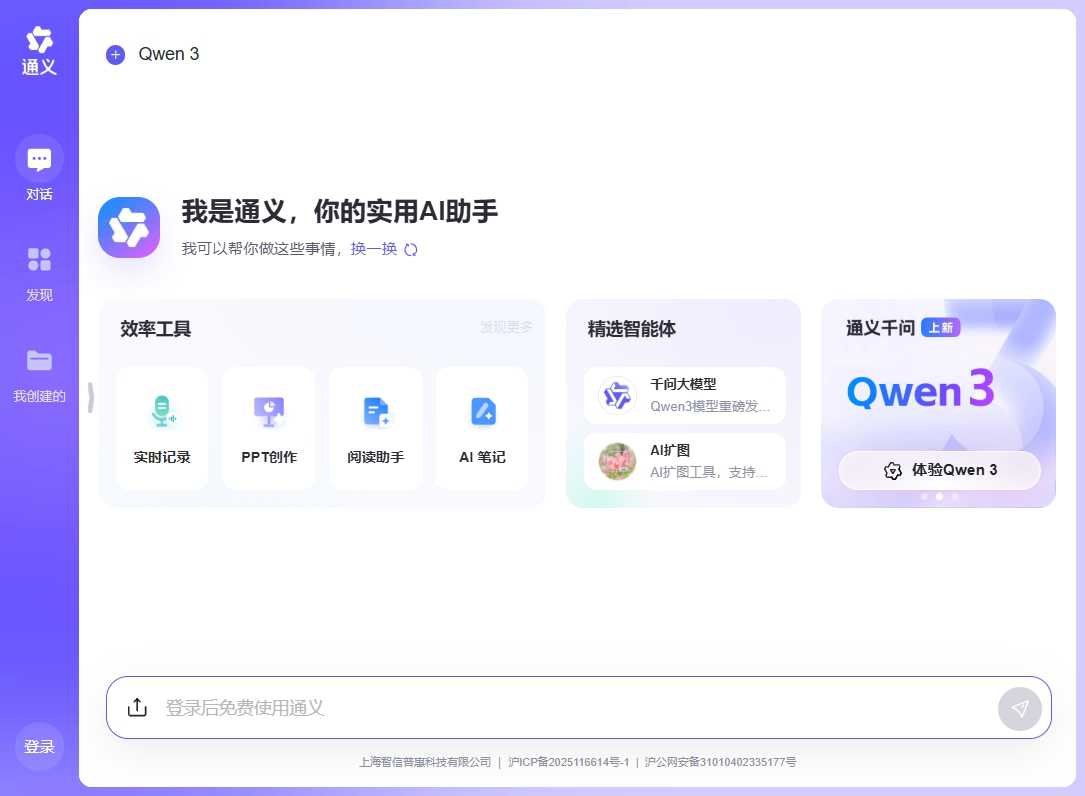Go to the 发现 discovery page
The height and width of the screenshot is (796, 1085).
pos(38,270)
